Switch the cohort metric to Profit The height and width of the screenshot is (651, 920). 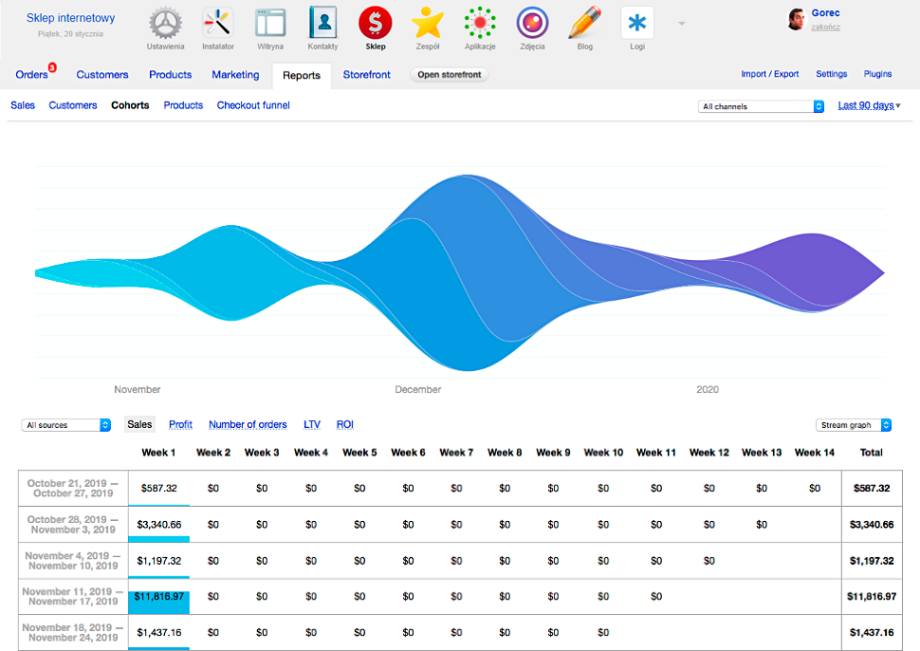[180, 425]
